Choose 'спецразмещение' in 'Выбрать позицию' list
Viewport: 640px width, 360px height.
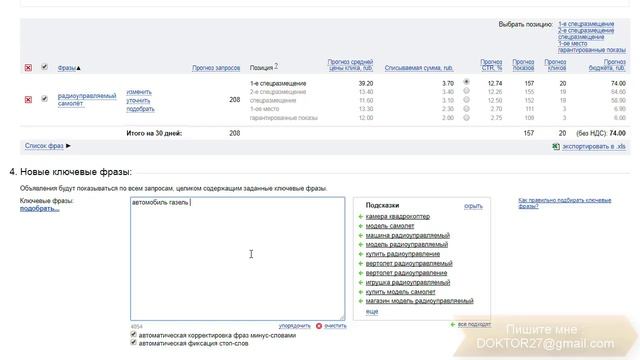click(581, 37)
